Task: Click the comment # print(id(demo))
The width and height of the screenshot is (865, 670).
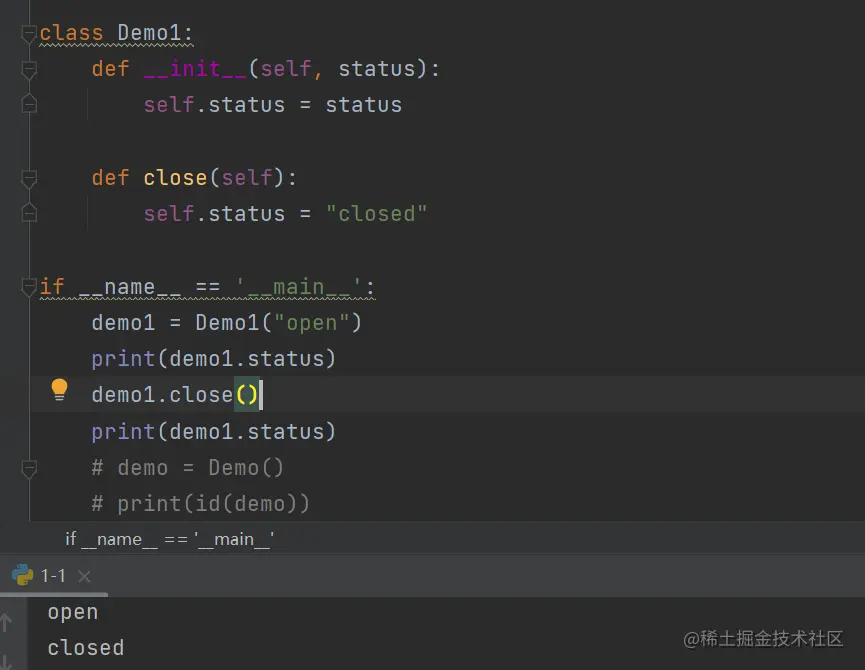Action: pos(201,504)
